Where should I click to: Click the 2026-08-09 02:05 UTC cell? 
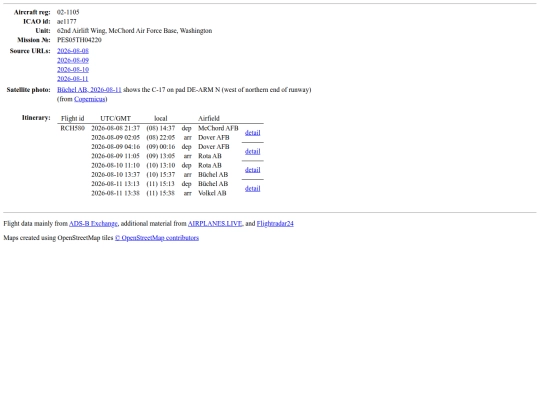pos(115,138)
